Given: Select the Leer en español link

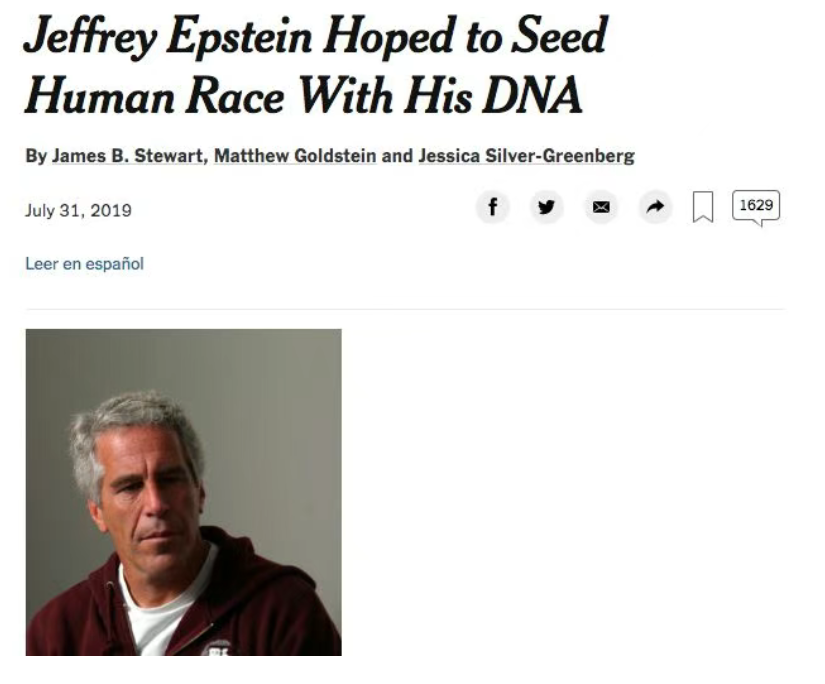Looking at the screenshot, I should point(85,264).
